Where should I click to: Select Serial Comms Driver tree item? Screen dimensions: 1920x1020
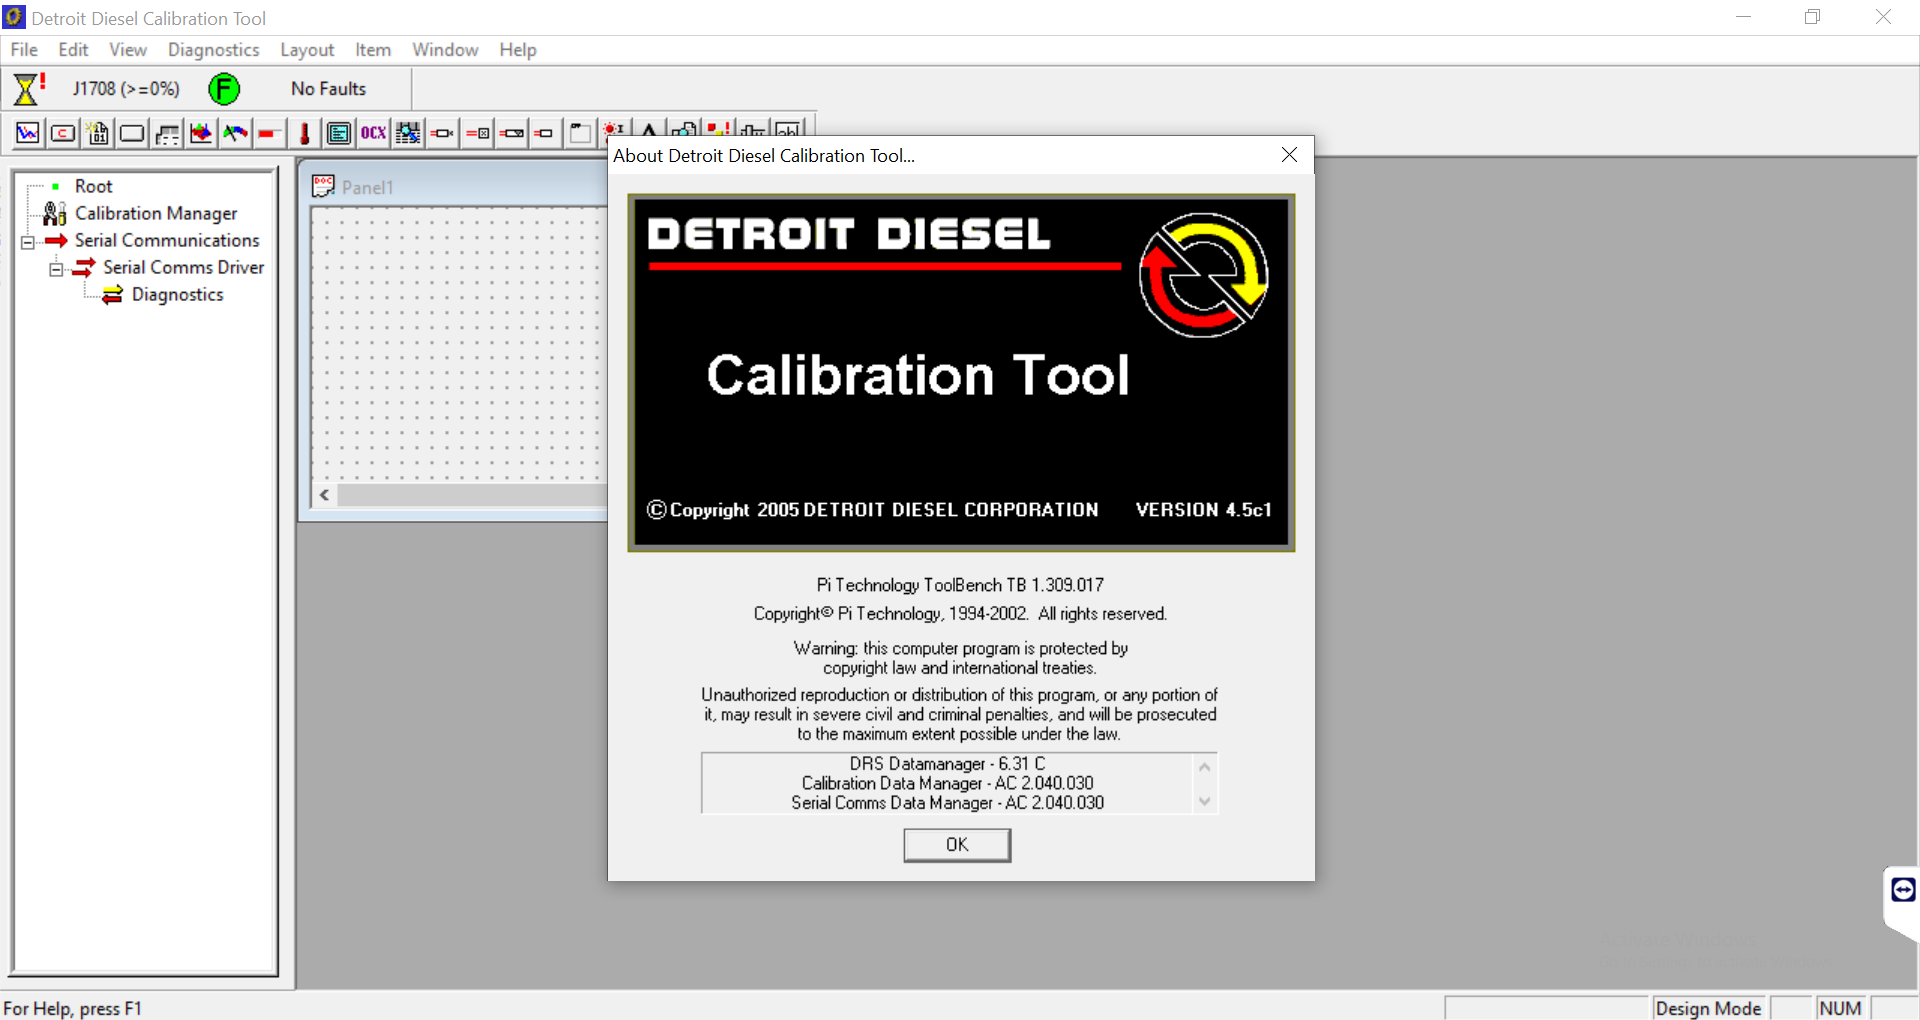pos(184,267)
